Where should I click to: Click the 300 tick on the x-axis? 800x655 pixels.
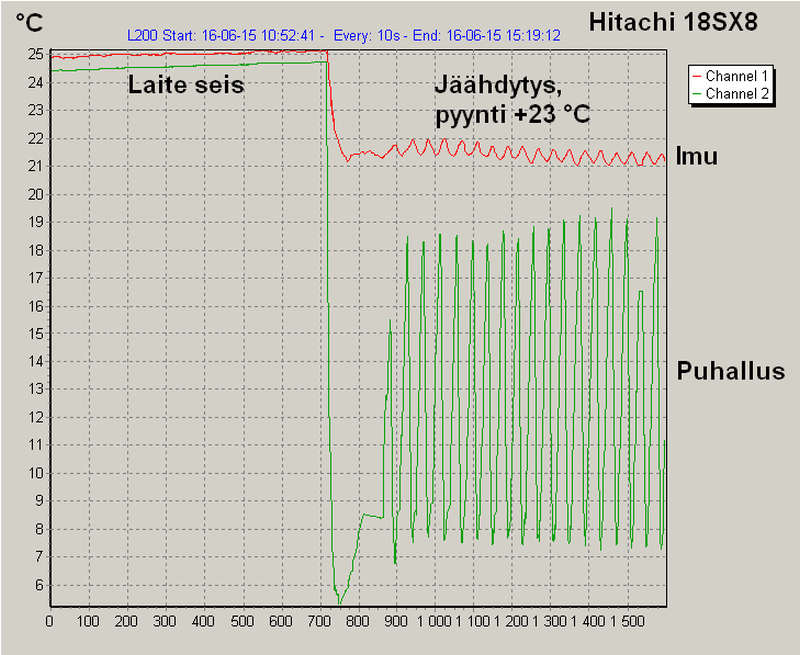(x=166, y=621)
